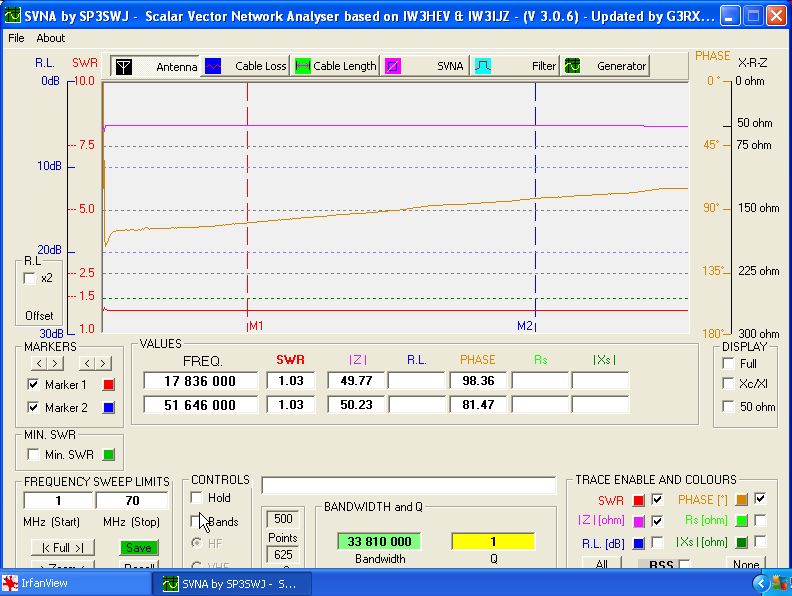Open the Cable Length measurement mode
This screenshot has height=596, width=792.
(301, 66)
